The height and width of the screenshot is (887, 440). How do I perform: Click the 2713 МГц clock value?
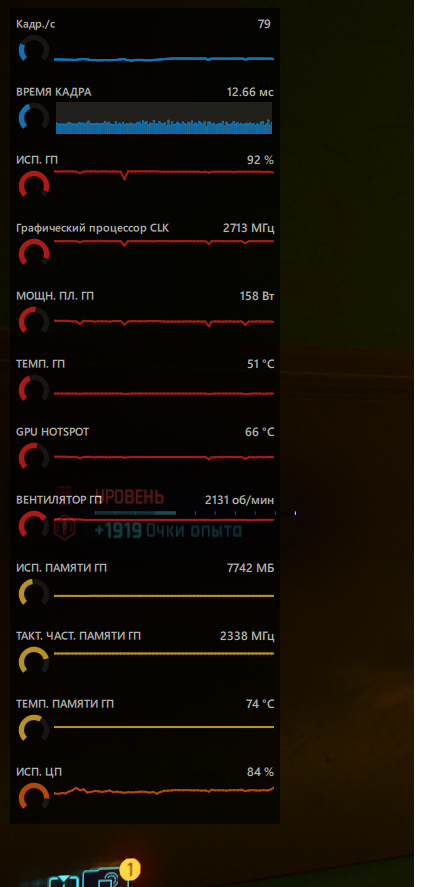pos(249,228)
